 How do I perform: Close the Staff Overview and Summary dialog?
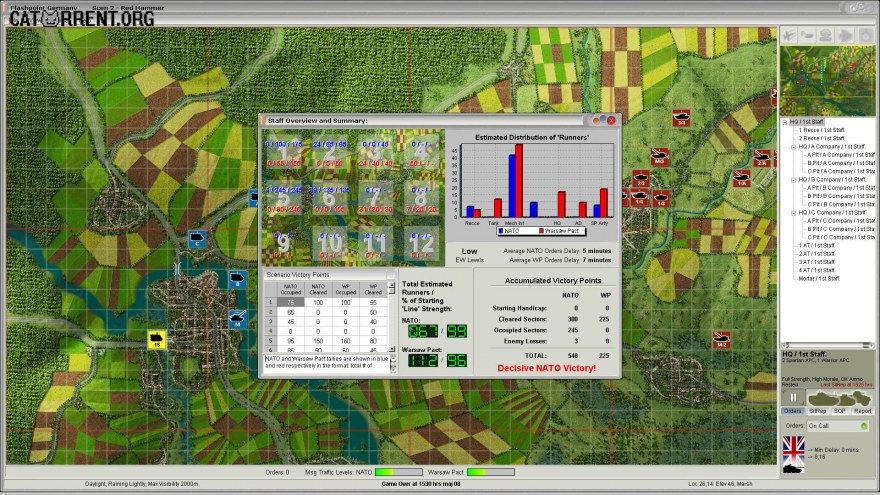[611, 120]
